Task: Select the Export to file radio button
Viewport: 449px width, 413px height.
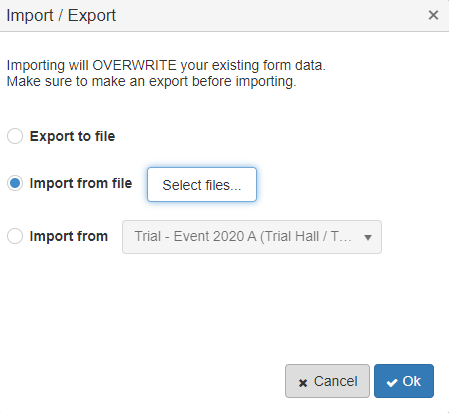Action: click(15, 136)
